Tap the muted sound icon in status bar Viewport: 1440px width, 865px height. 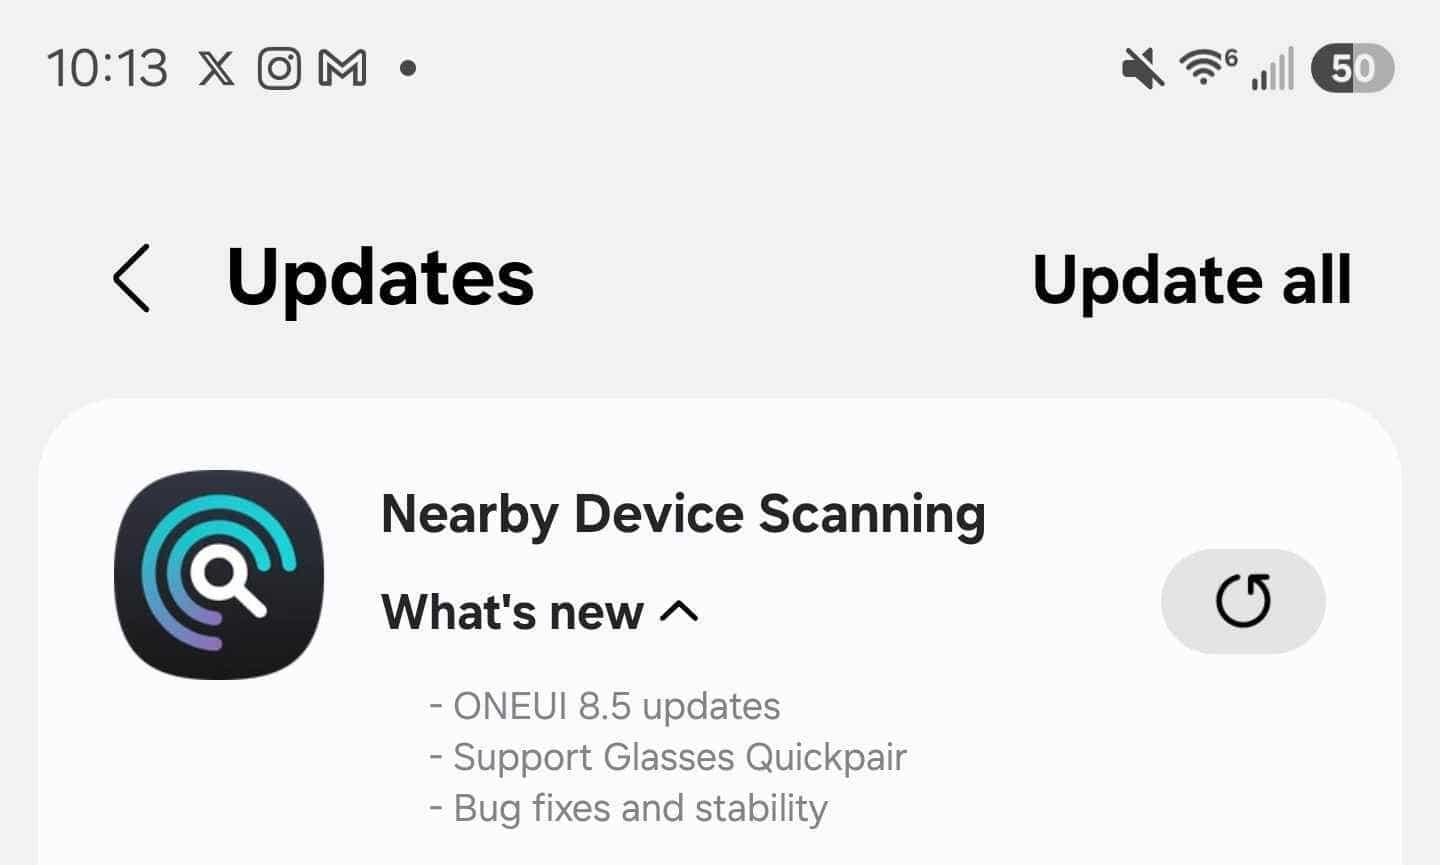pyautogui.click(x=1143, y=70)
